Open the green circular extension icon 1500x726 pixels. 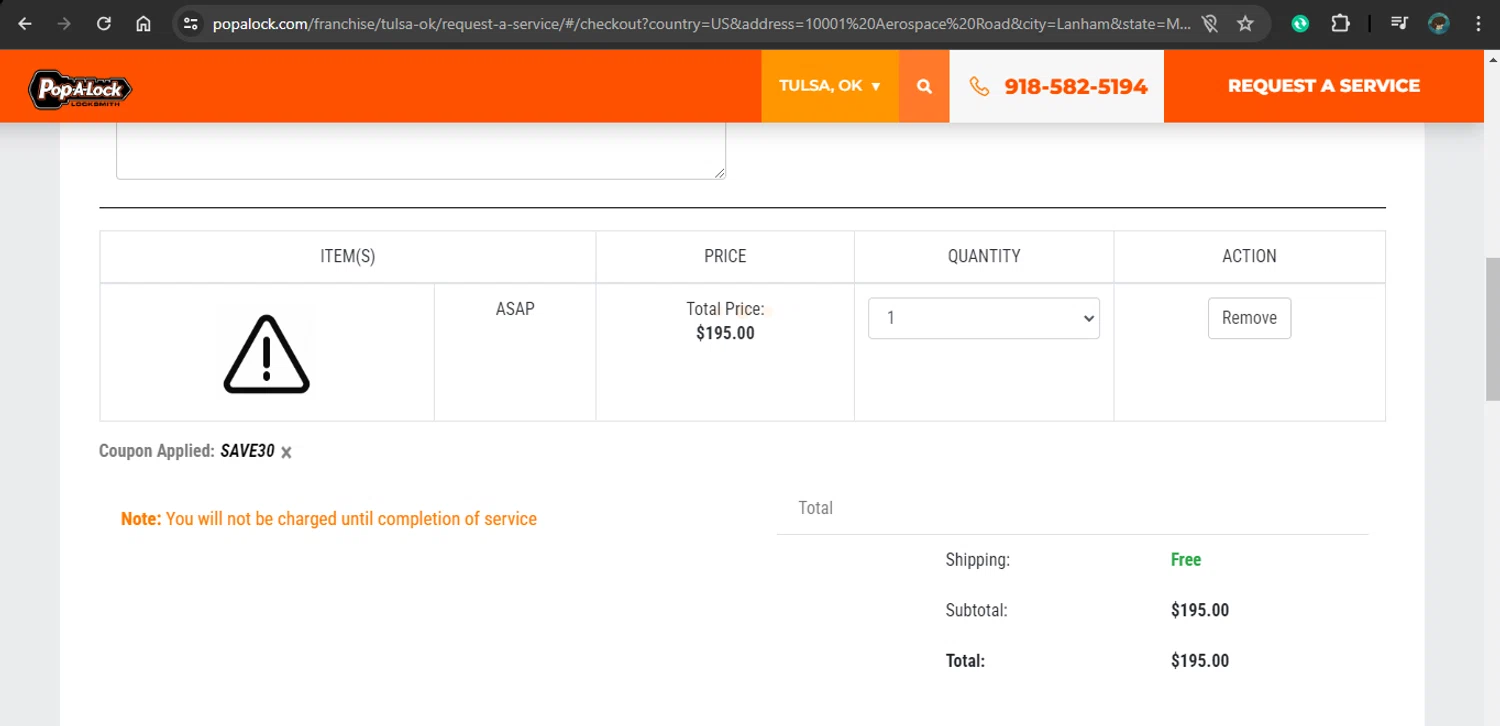coord(1300,24)
